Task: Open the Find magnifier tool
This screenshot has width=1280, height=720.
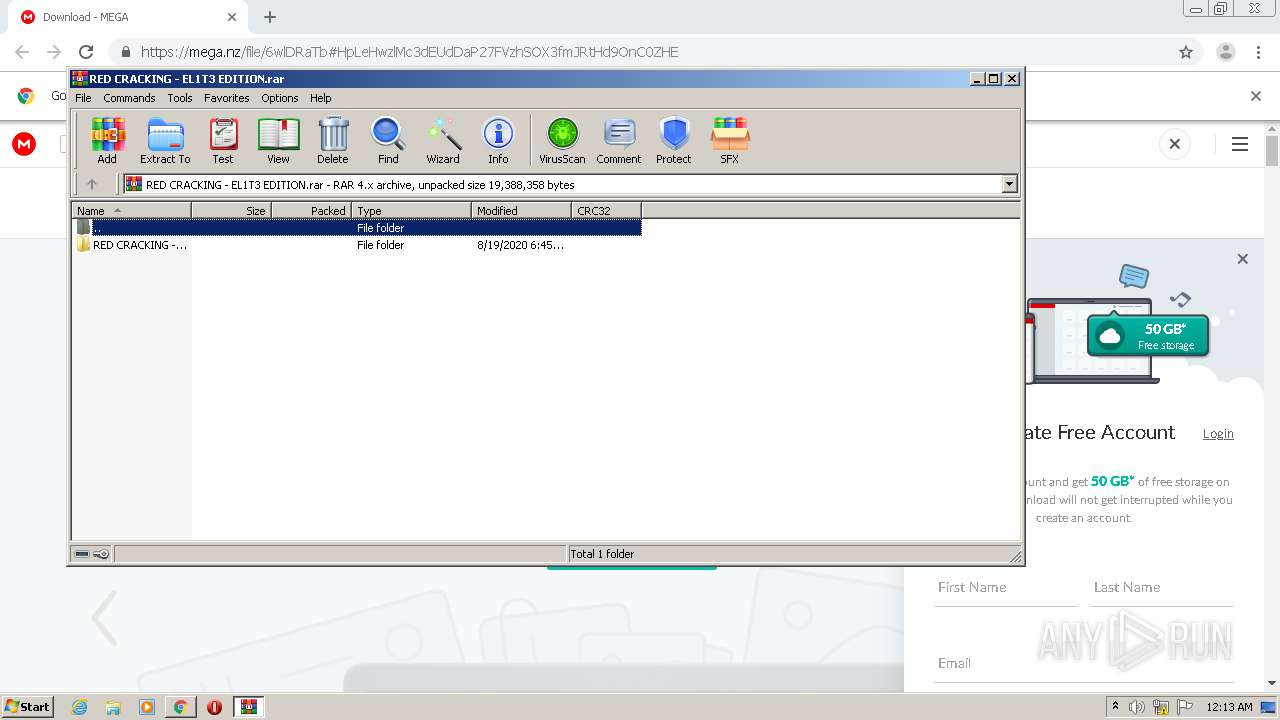Action: [388, 141]
